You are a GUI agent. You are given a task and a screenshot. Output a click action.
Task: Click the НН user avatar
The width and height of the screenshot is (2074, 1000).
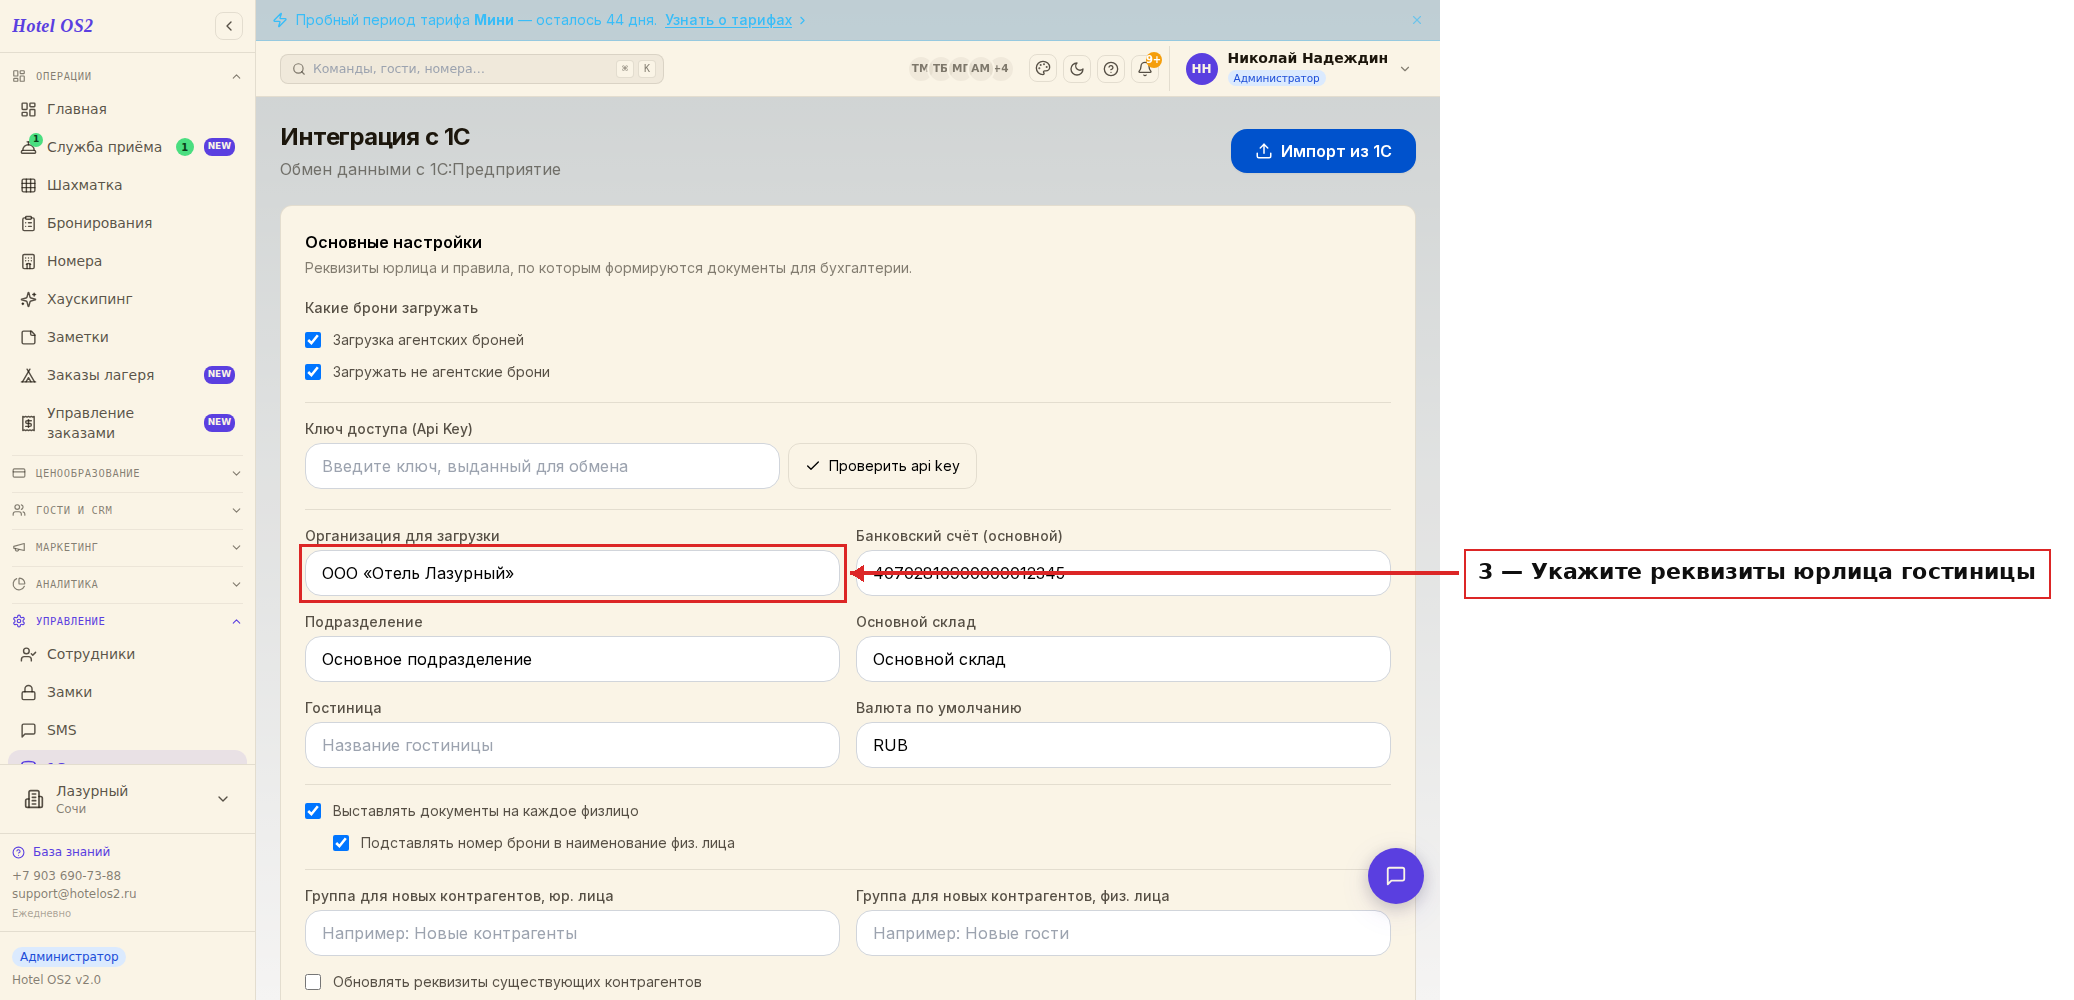(x=1202, y=69)
